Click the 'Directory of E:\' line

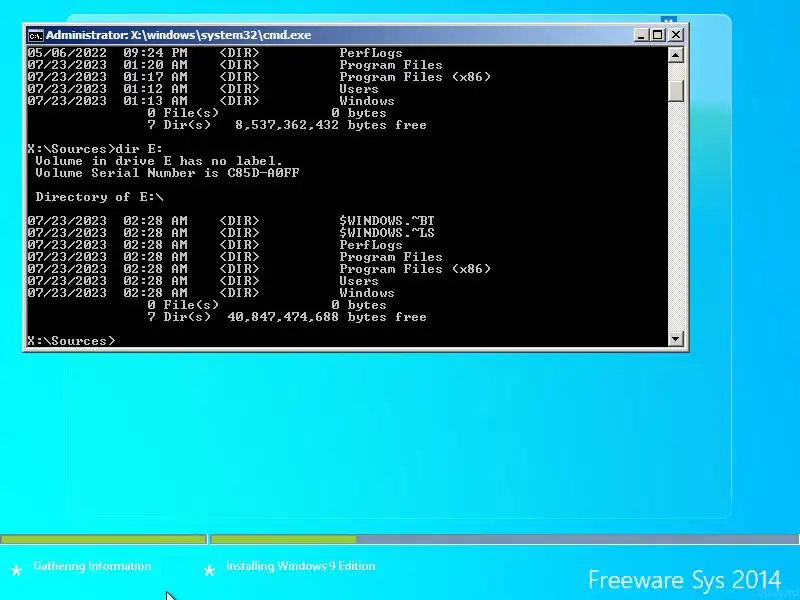[99, 197]
